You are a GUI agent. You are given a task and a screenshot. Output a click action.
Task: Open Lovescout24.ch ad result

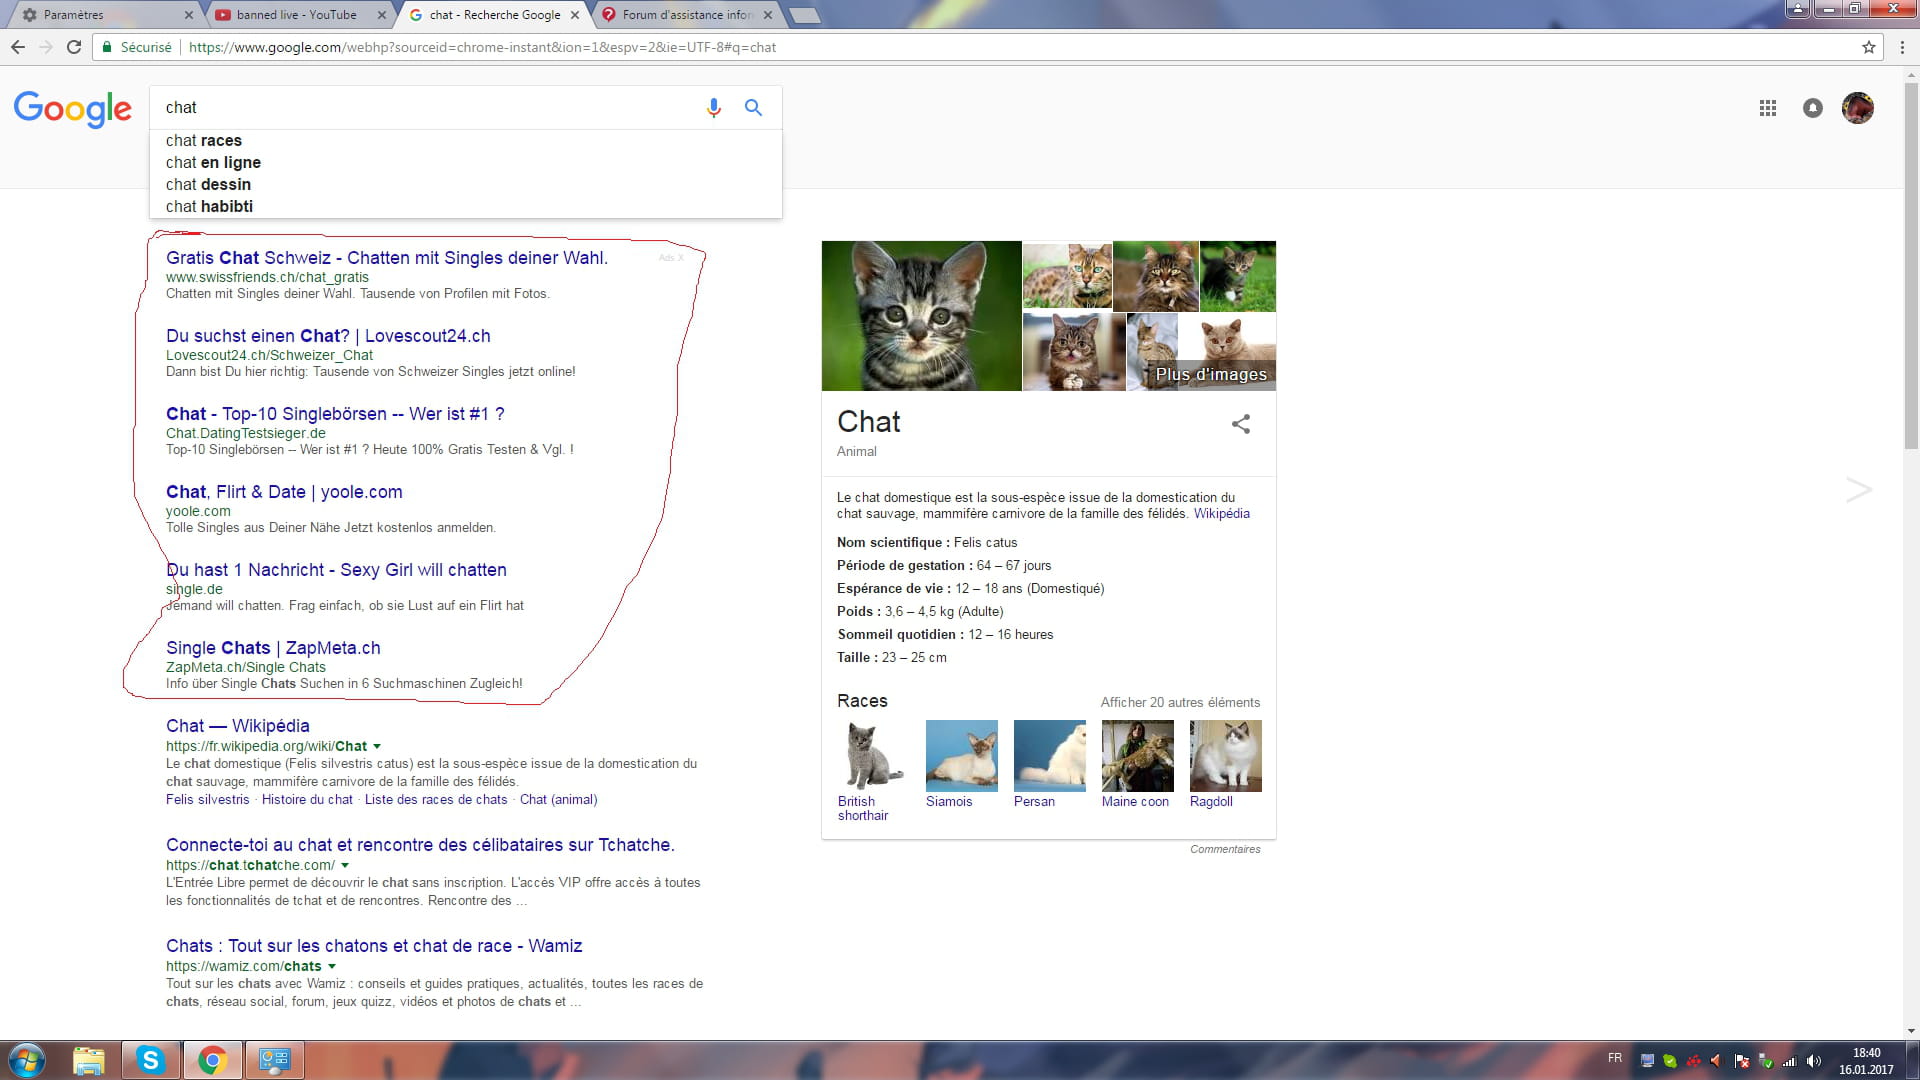(x=328, y=335)
